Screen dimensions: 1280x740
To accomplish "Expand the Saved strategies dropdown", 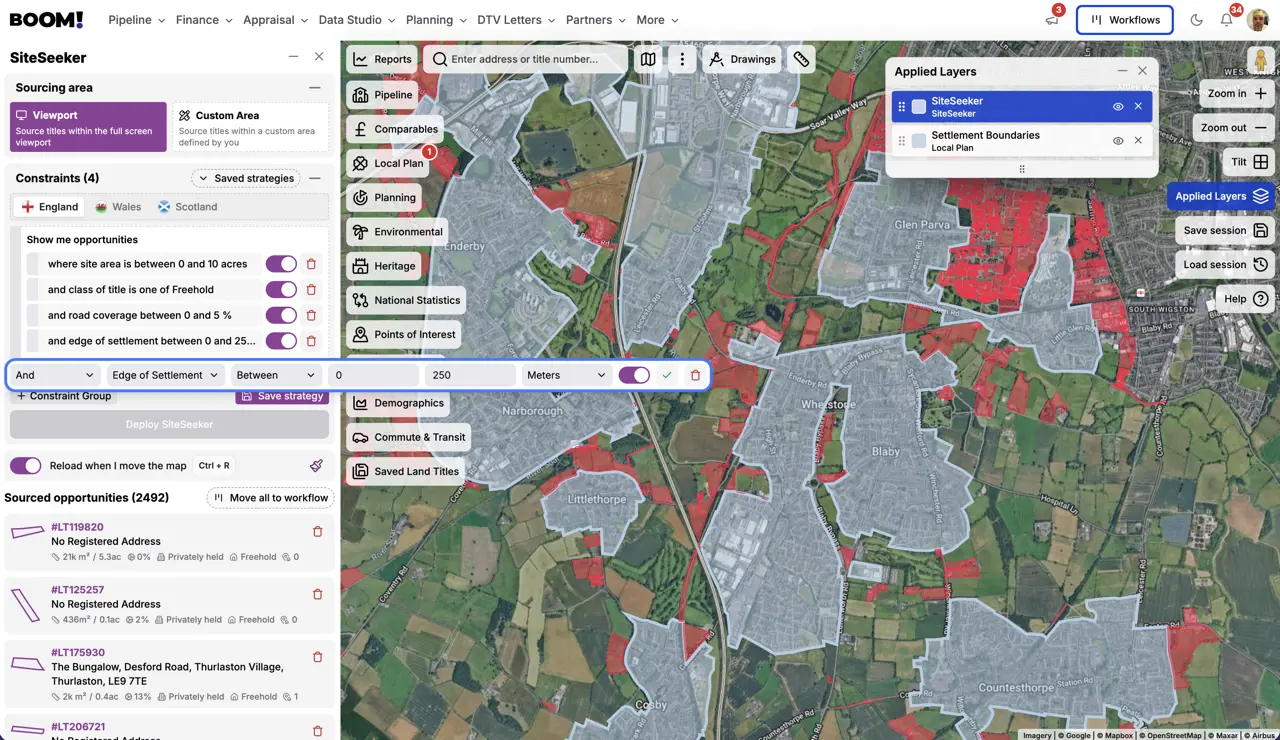I will pyautogui.click(x=246, y=178).
